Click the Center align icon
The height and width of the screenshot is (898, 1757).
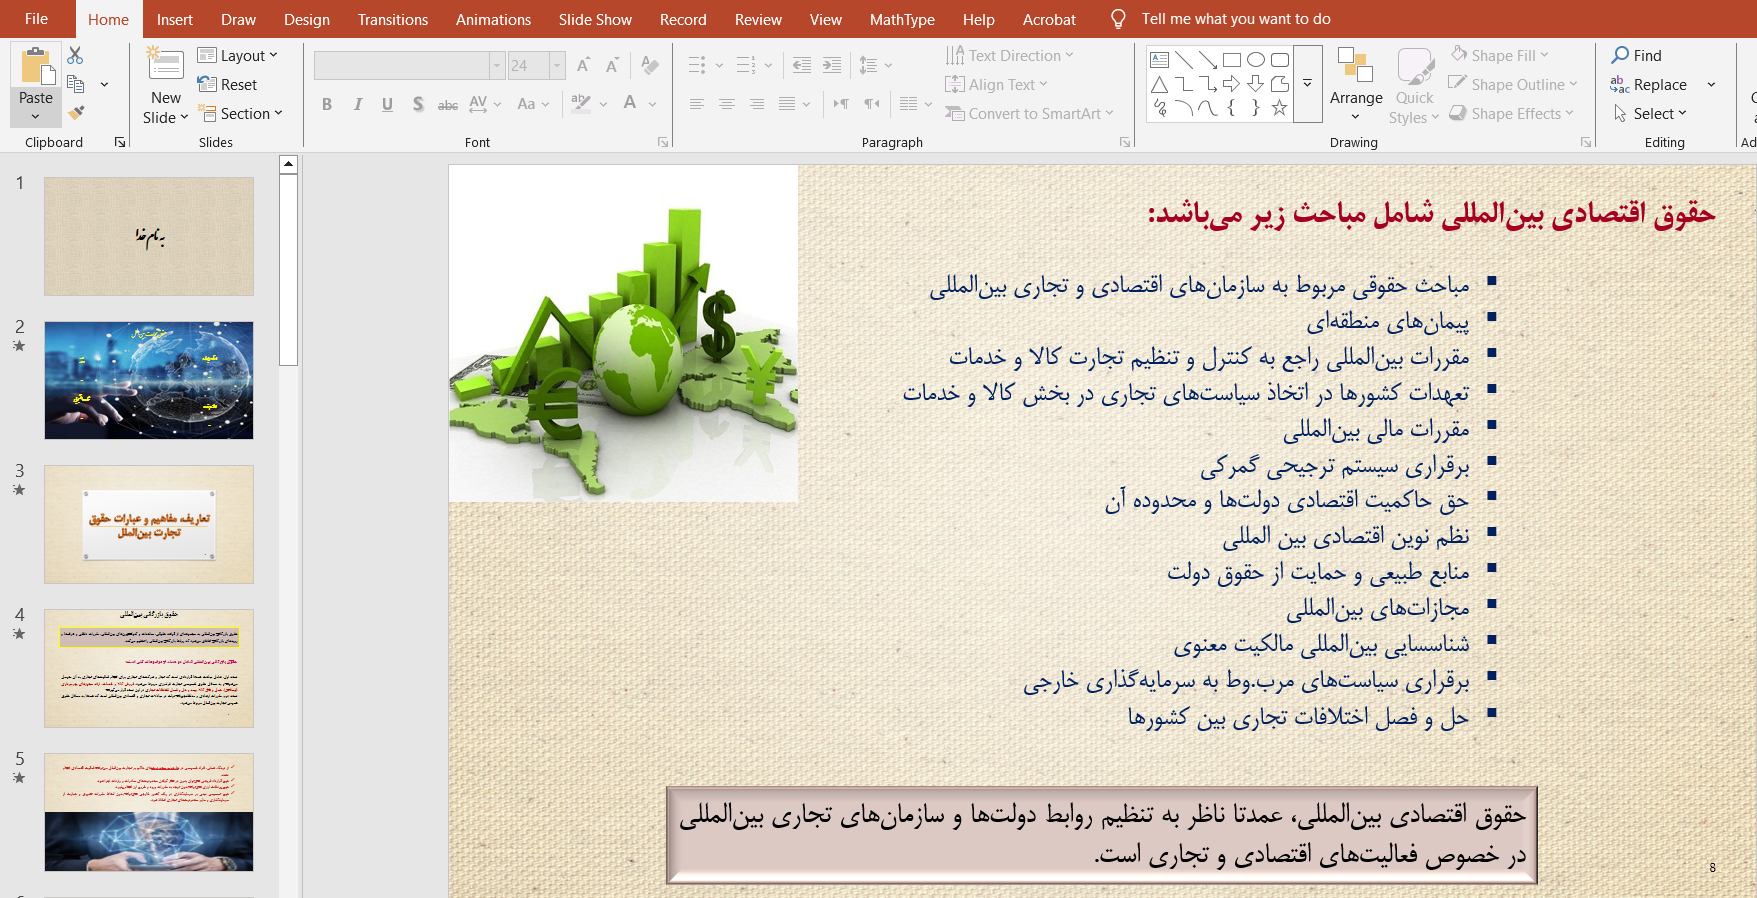click(x=727, y=104)
